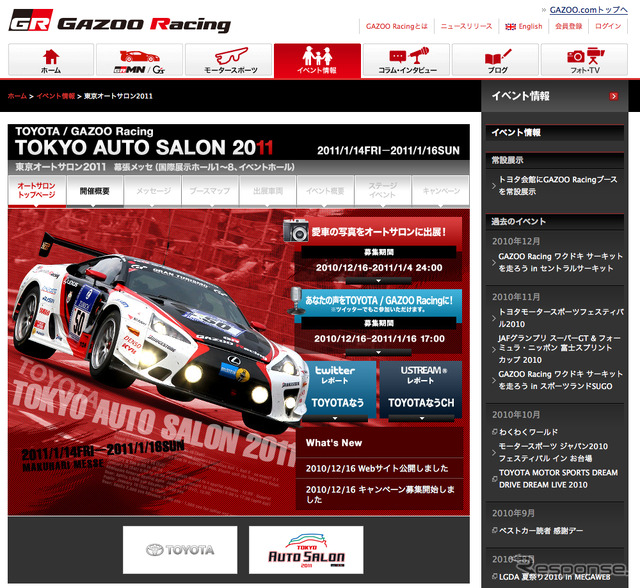Click the UK flag English icon

coord(510,27)
